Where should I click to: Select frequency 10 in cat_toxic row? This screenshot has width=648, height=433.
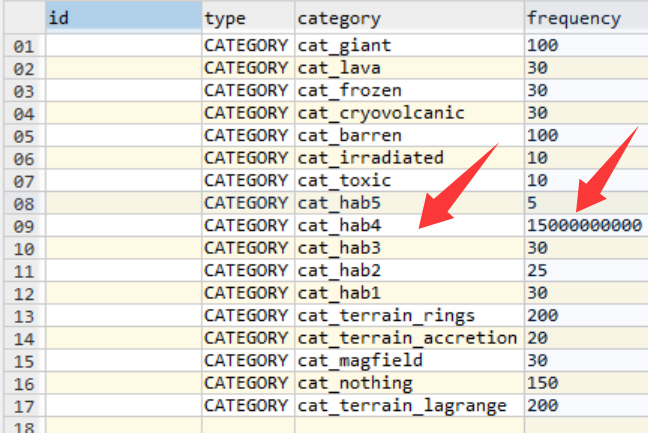point(586,181)
